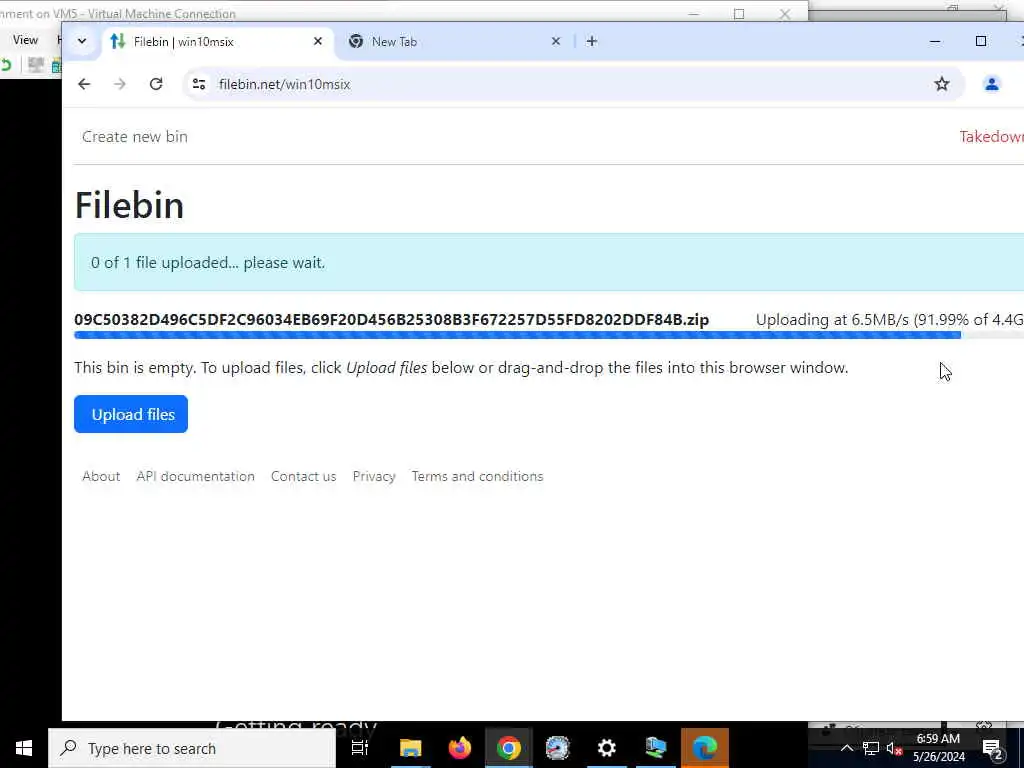
Task: Show hidden system tray icons
Action: (x=846, y=748)
